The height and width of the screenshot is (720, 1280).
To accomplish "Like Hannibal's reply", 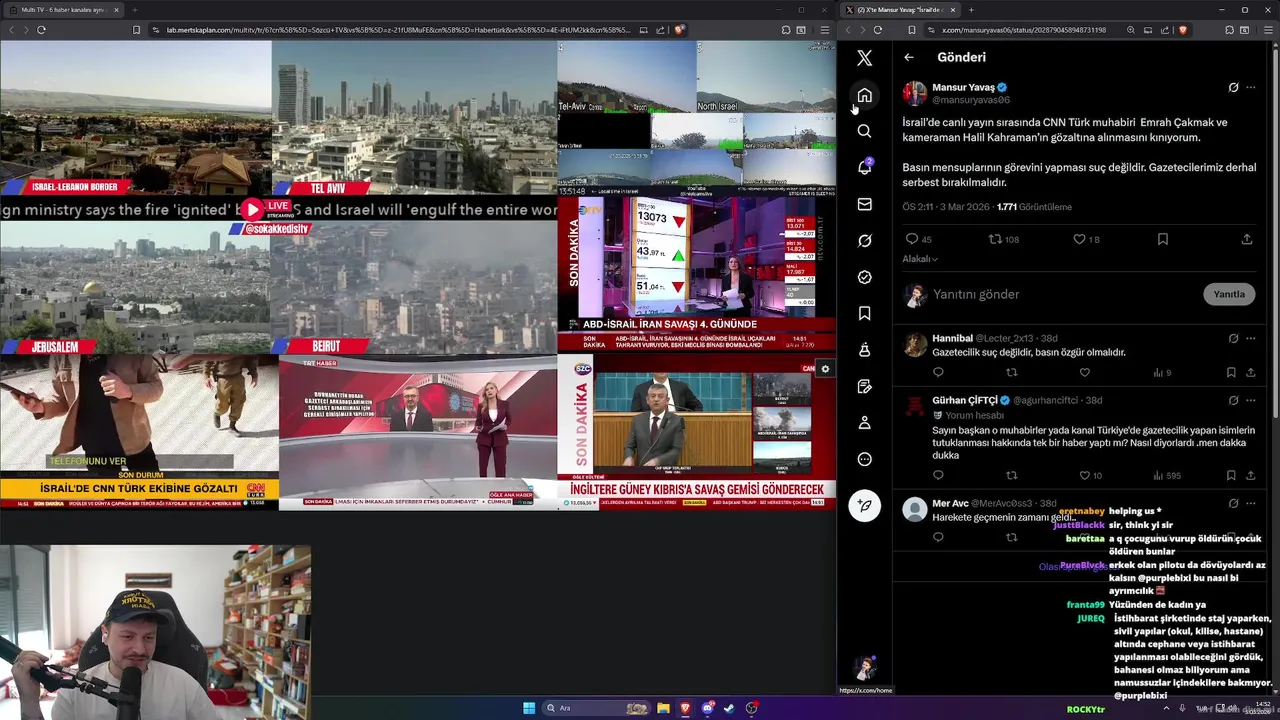I will pos(1084,372).
